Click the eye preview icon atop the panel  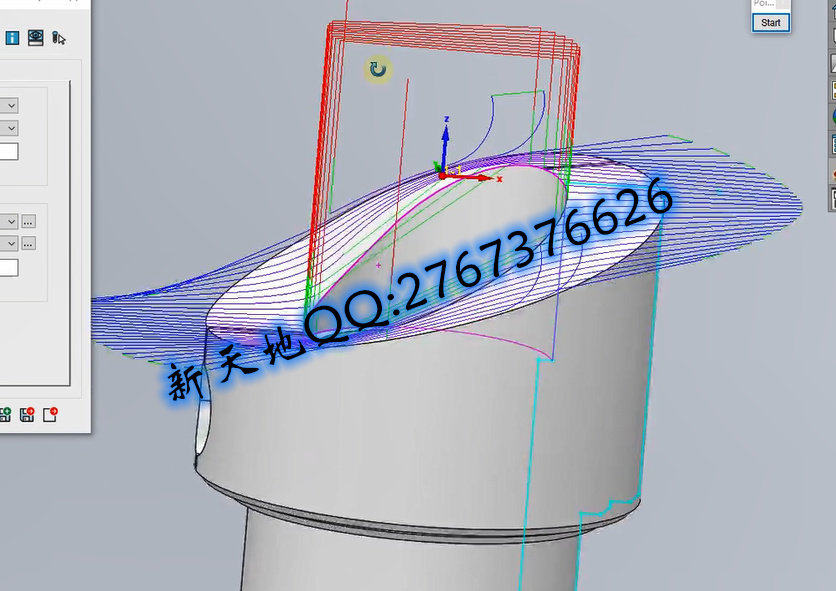click(x=35, y=38)
